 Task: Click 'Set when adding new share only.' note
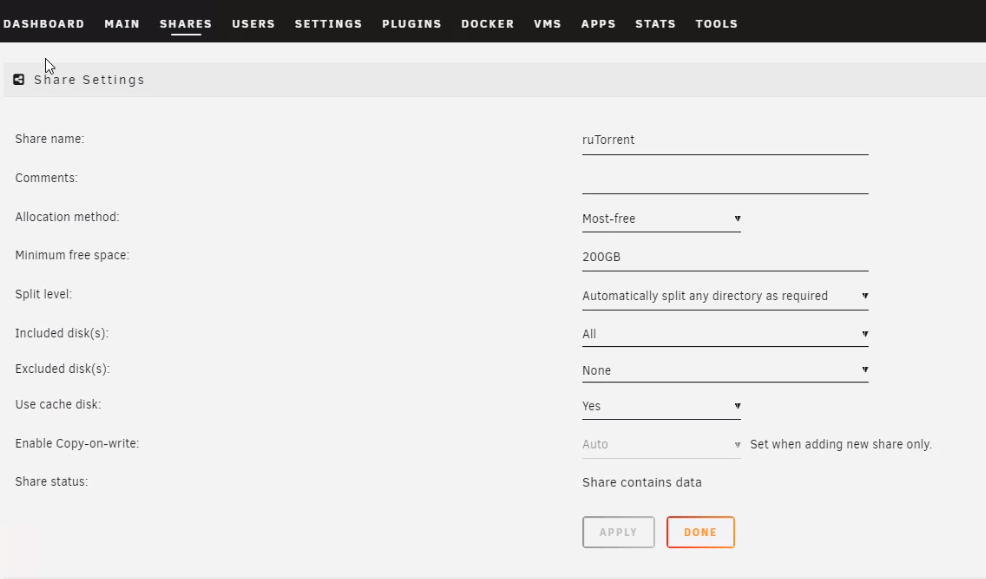pos(841,444)
